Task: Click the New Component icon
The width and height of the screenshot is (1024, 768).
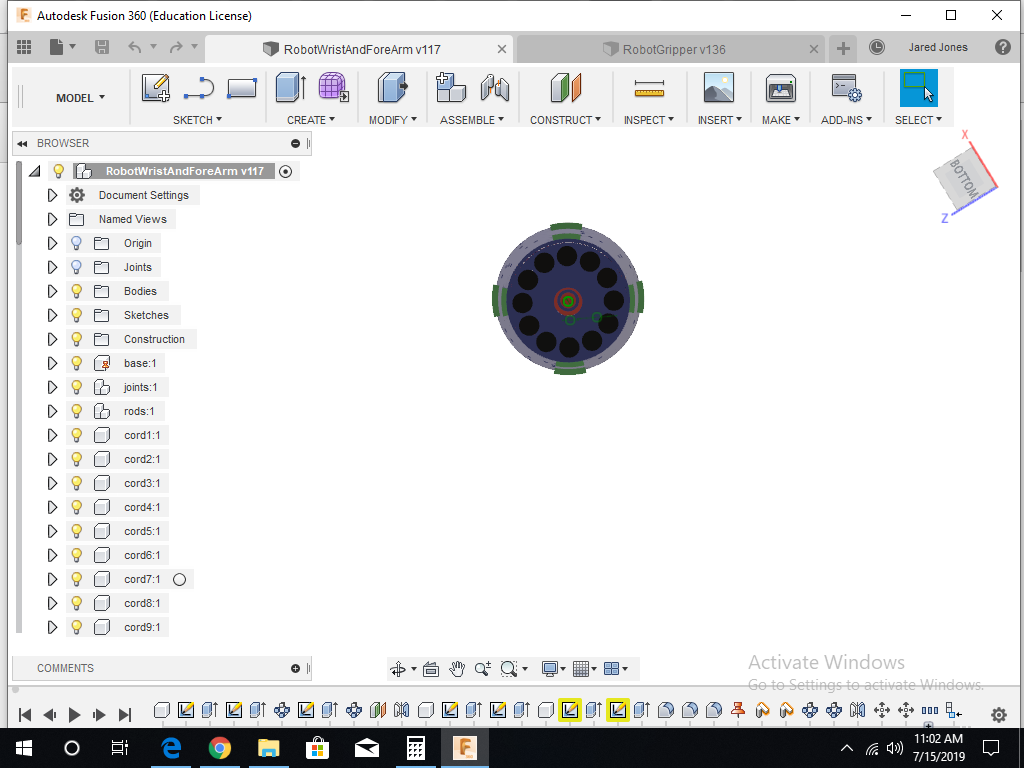Action: (x=451, y=88)
